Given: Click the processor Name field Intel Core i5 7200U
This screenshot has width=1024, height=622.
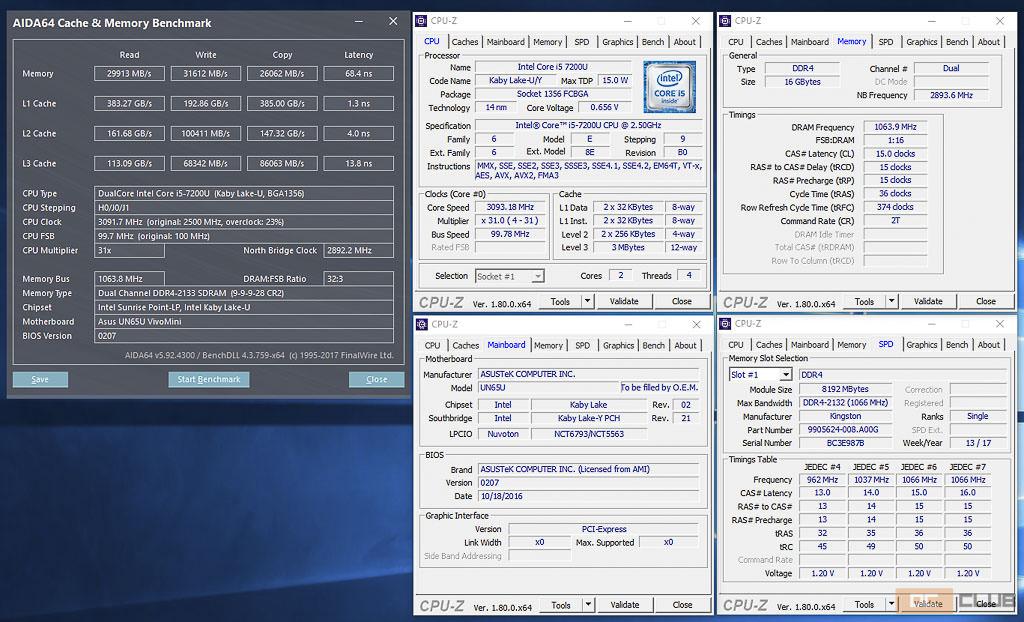Looking at the screenshot, I should (x=552, y=67).
